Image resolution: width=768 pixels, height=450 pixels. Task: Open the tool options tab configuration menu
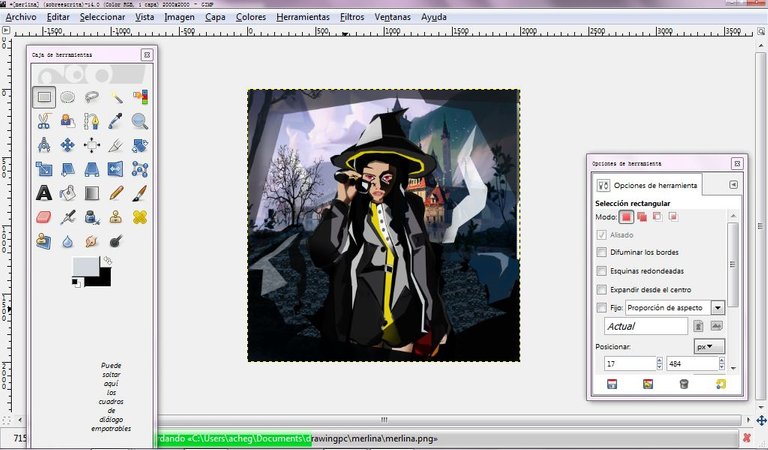click(x=733, y=185)
